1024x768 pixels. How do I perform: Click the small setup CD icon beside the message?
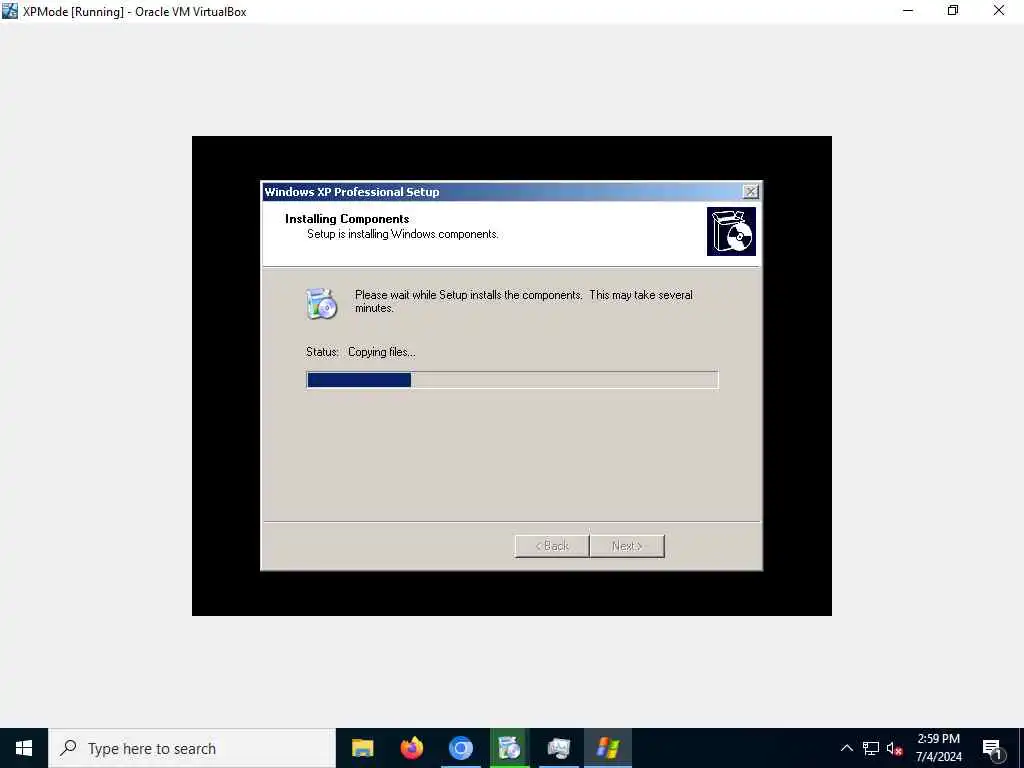321,304
